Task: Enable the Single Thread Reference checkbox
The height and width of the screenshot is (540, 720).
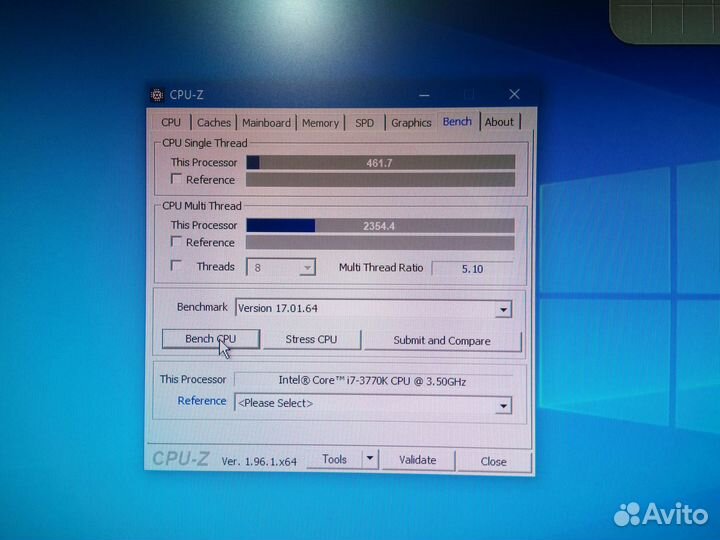Action: (177, 180)
